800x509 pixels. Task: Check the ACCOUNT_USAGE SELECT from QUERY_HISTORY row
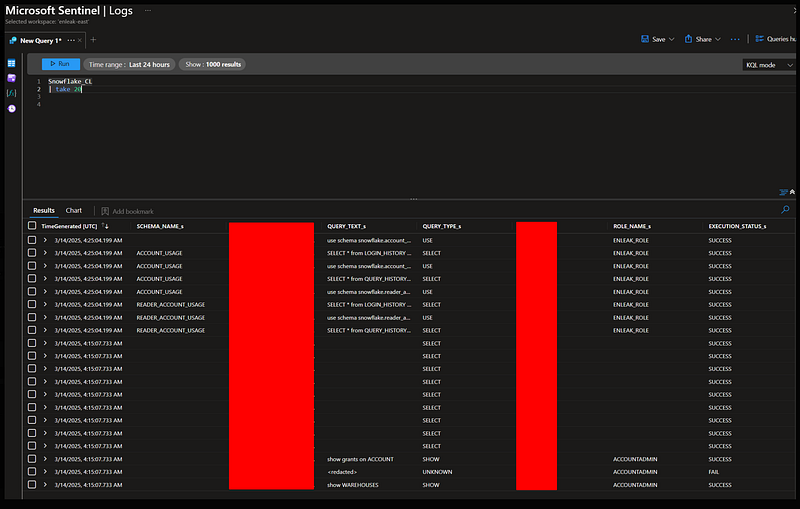(32, 278)
